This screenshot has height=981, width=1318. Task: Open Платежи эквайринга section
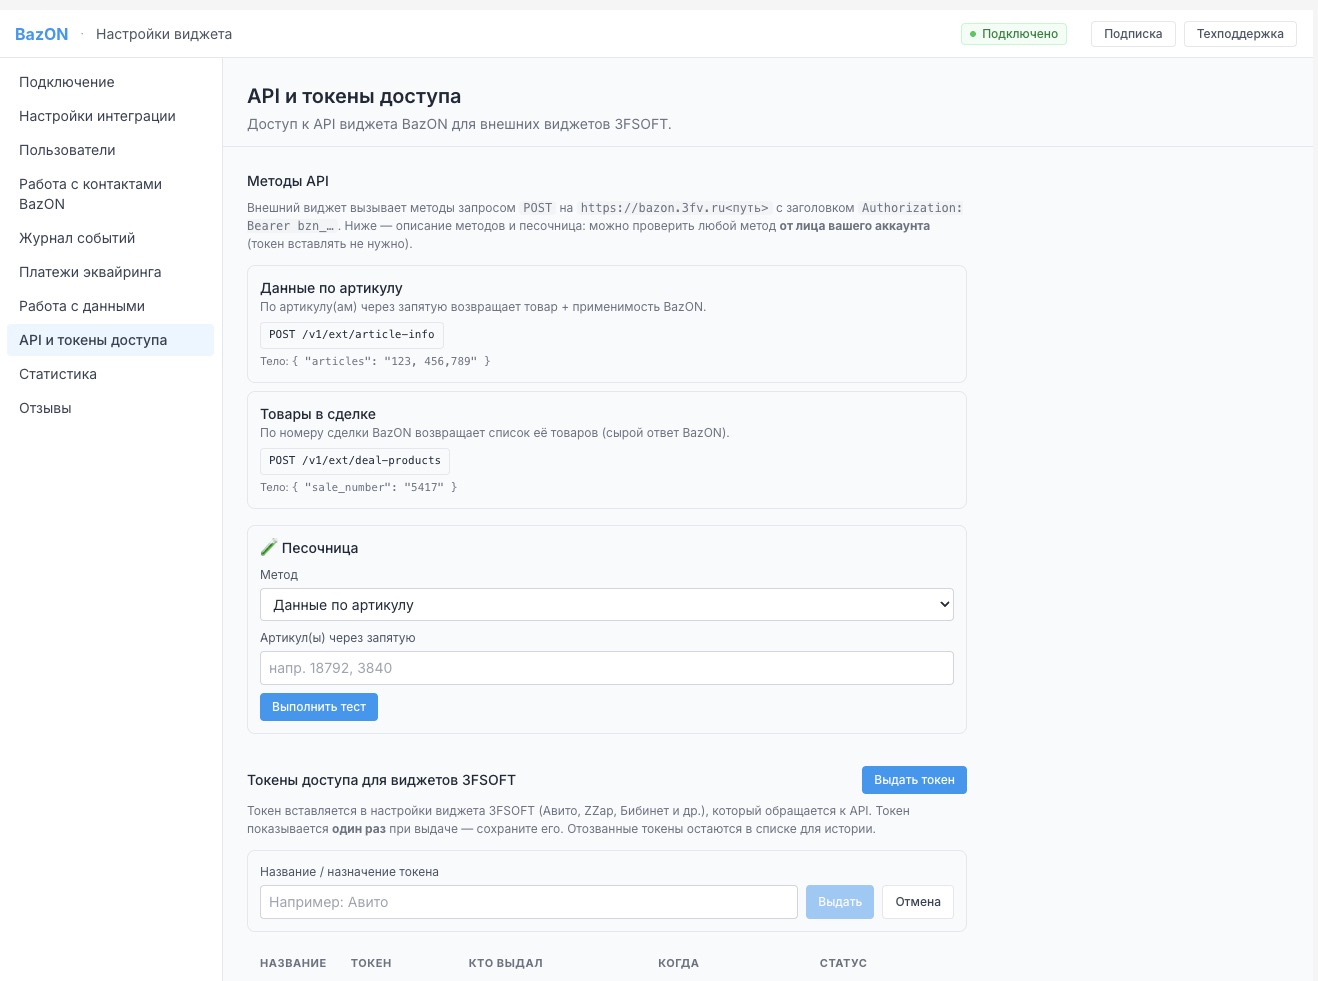point(110,272)
